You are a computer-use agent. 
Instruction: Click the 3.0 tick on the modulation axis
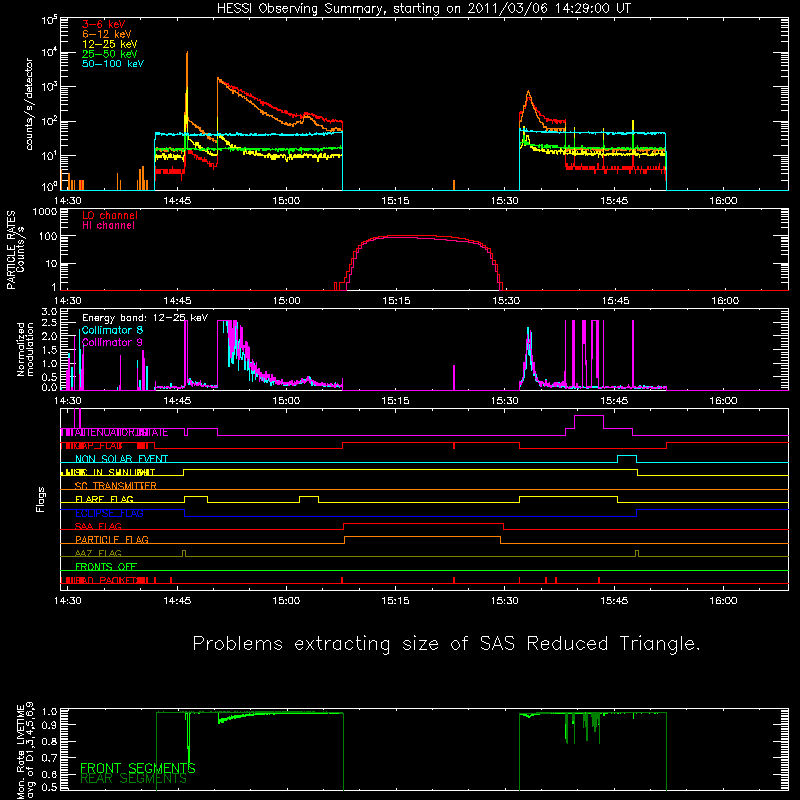point(49,312)
